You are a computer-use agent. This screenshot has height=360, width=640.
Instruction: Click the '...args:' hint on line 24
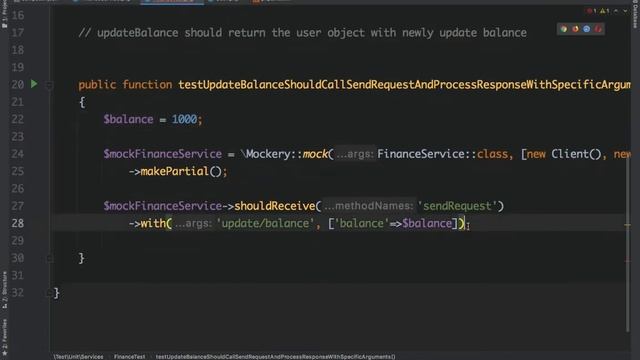coord(355,154)
